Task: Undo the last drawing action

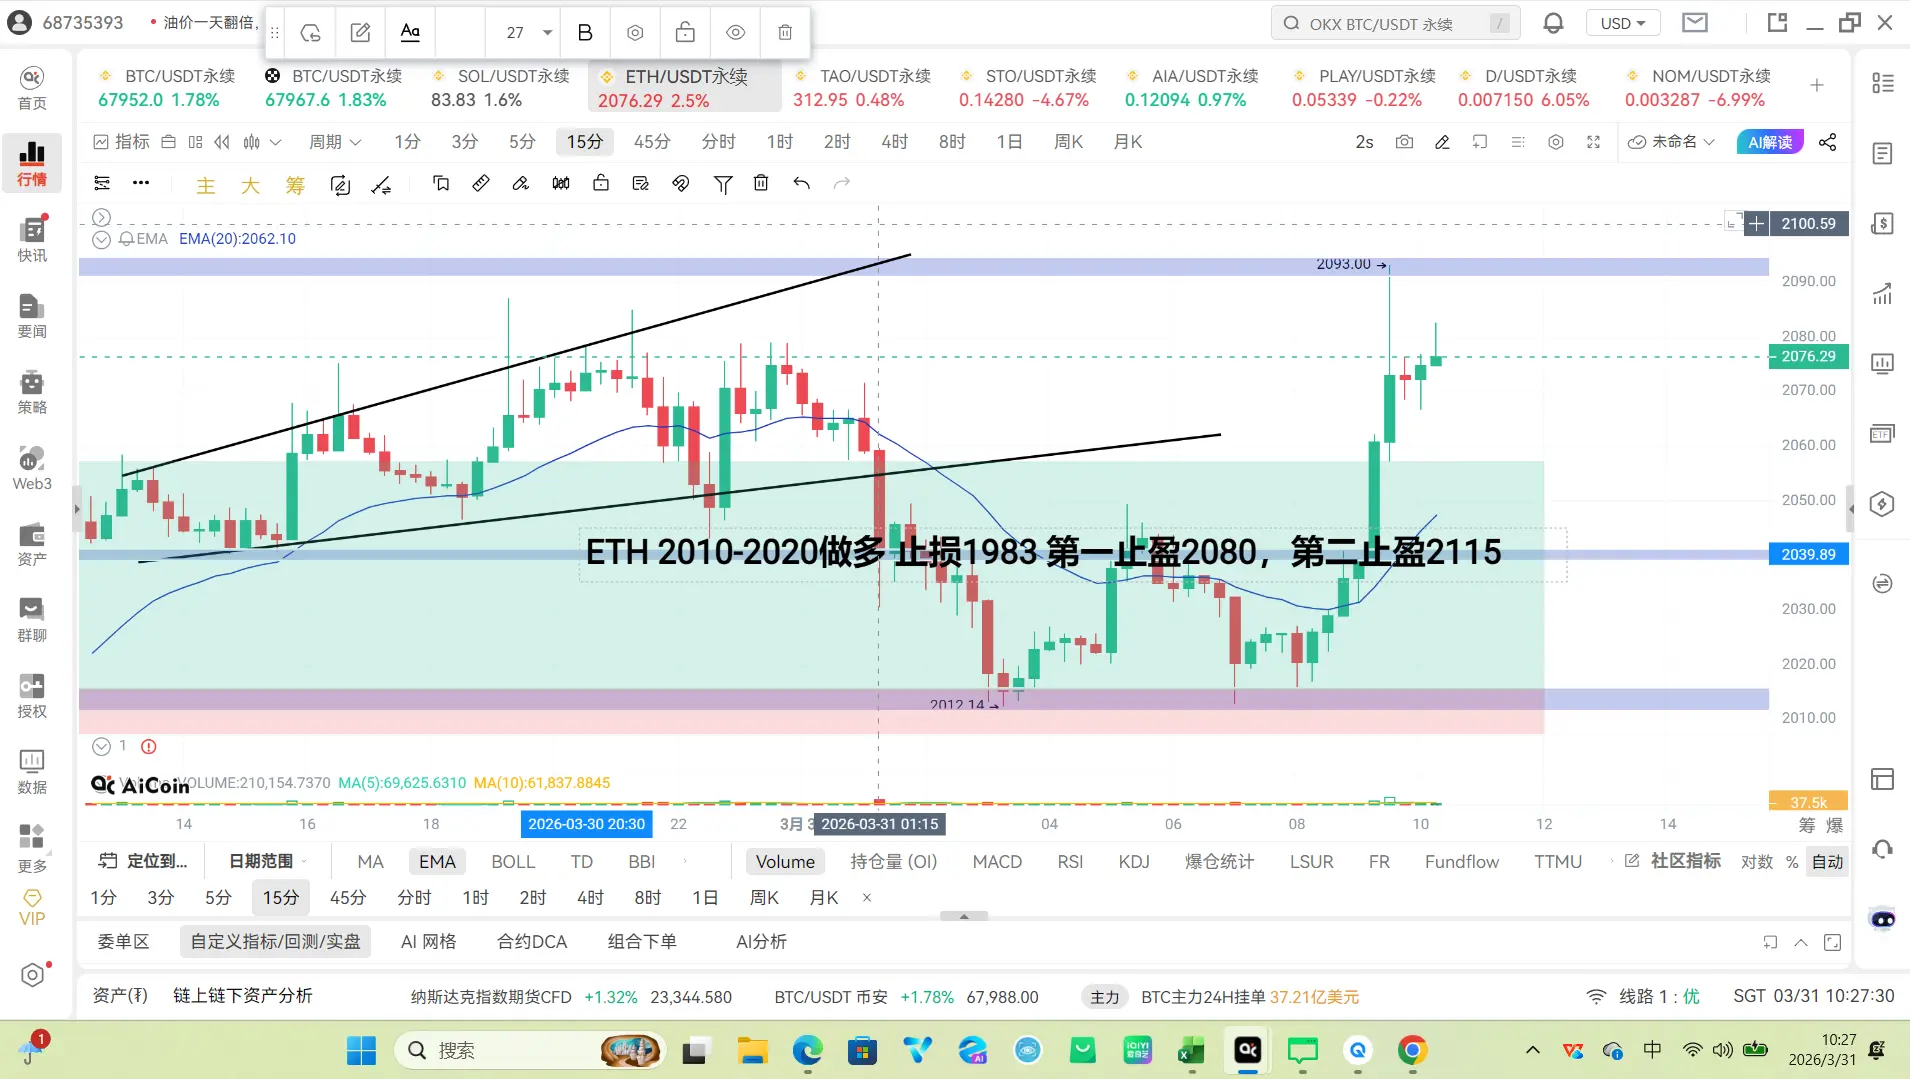Action: (801, 183)
